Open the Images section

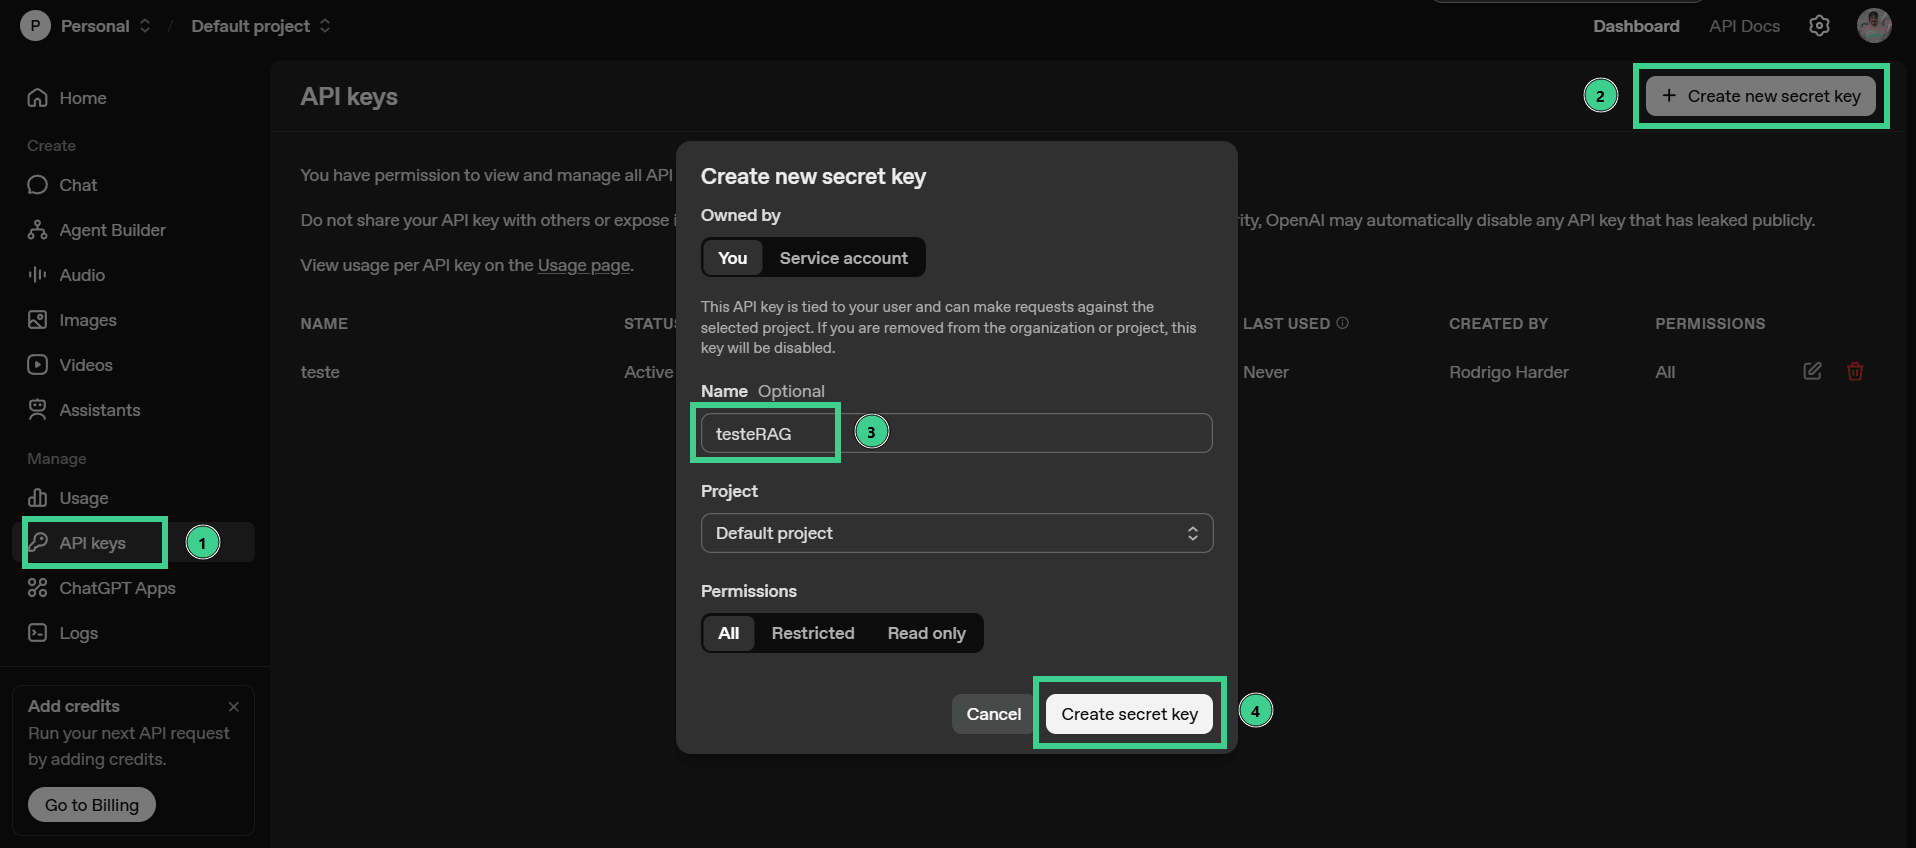[73, 320]
